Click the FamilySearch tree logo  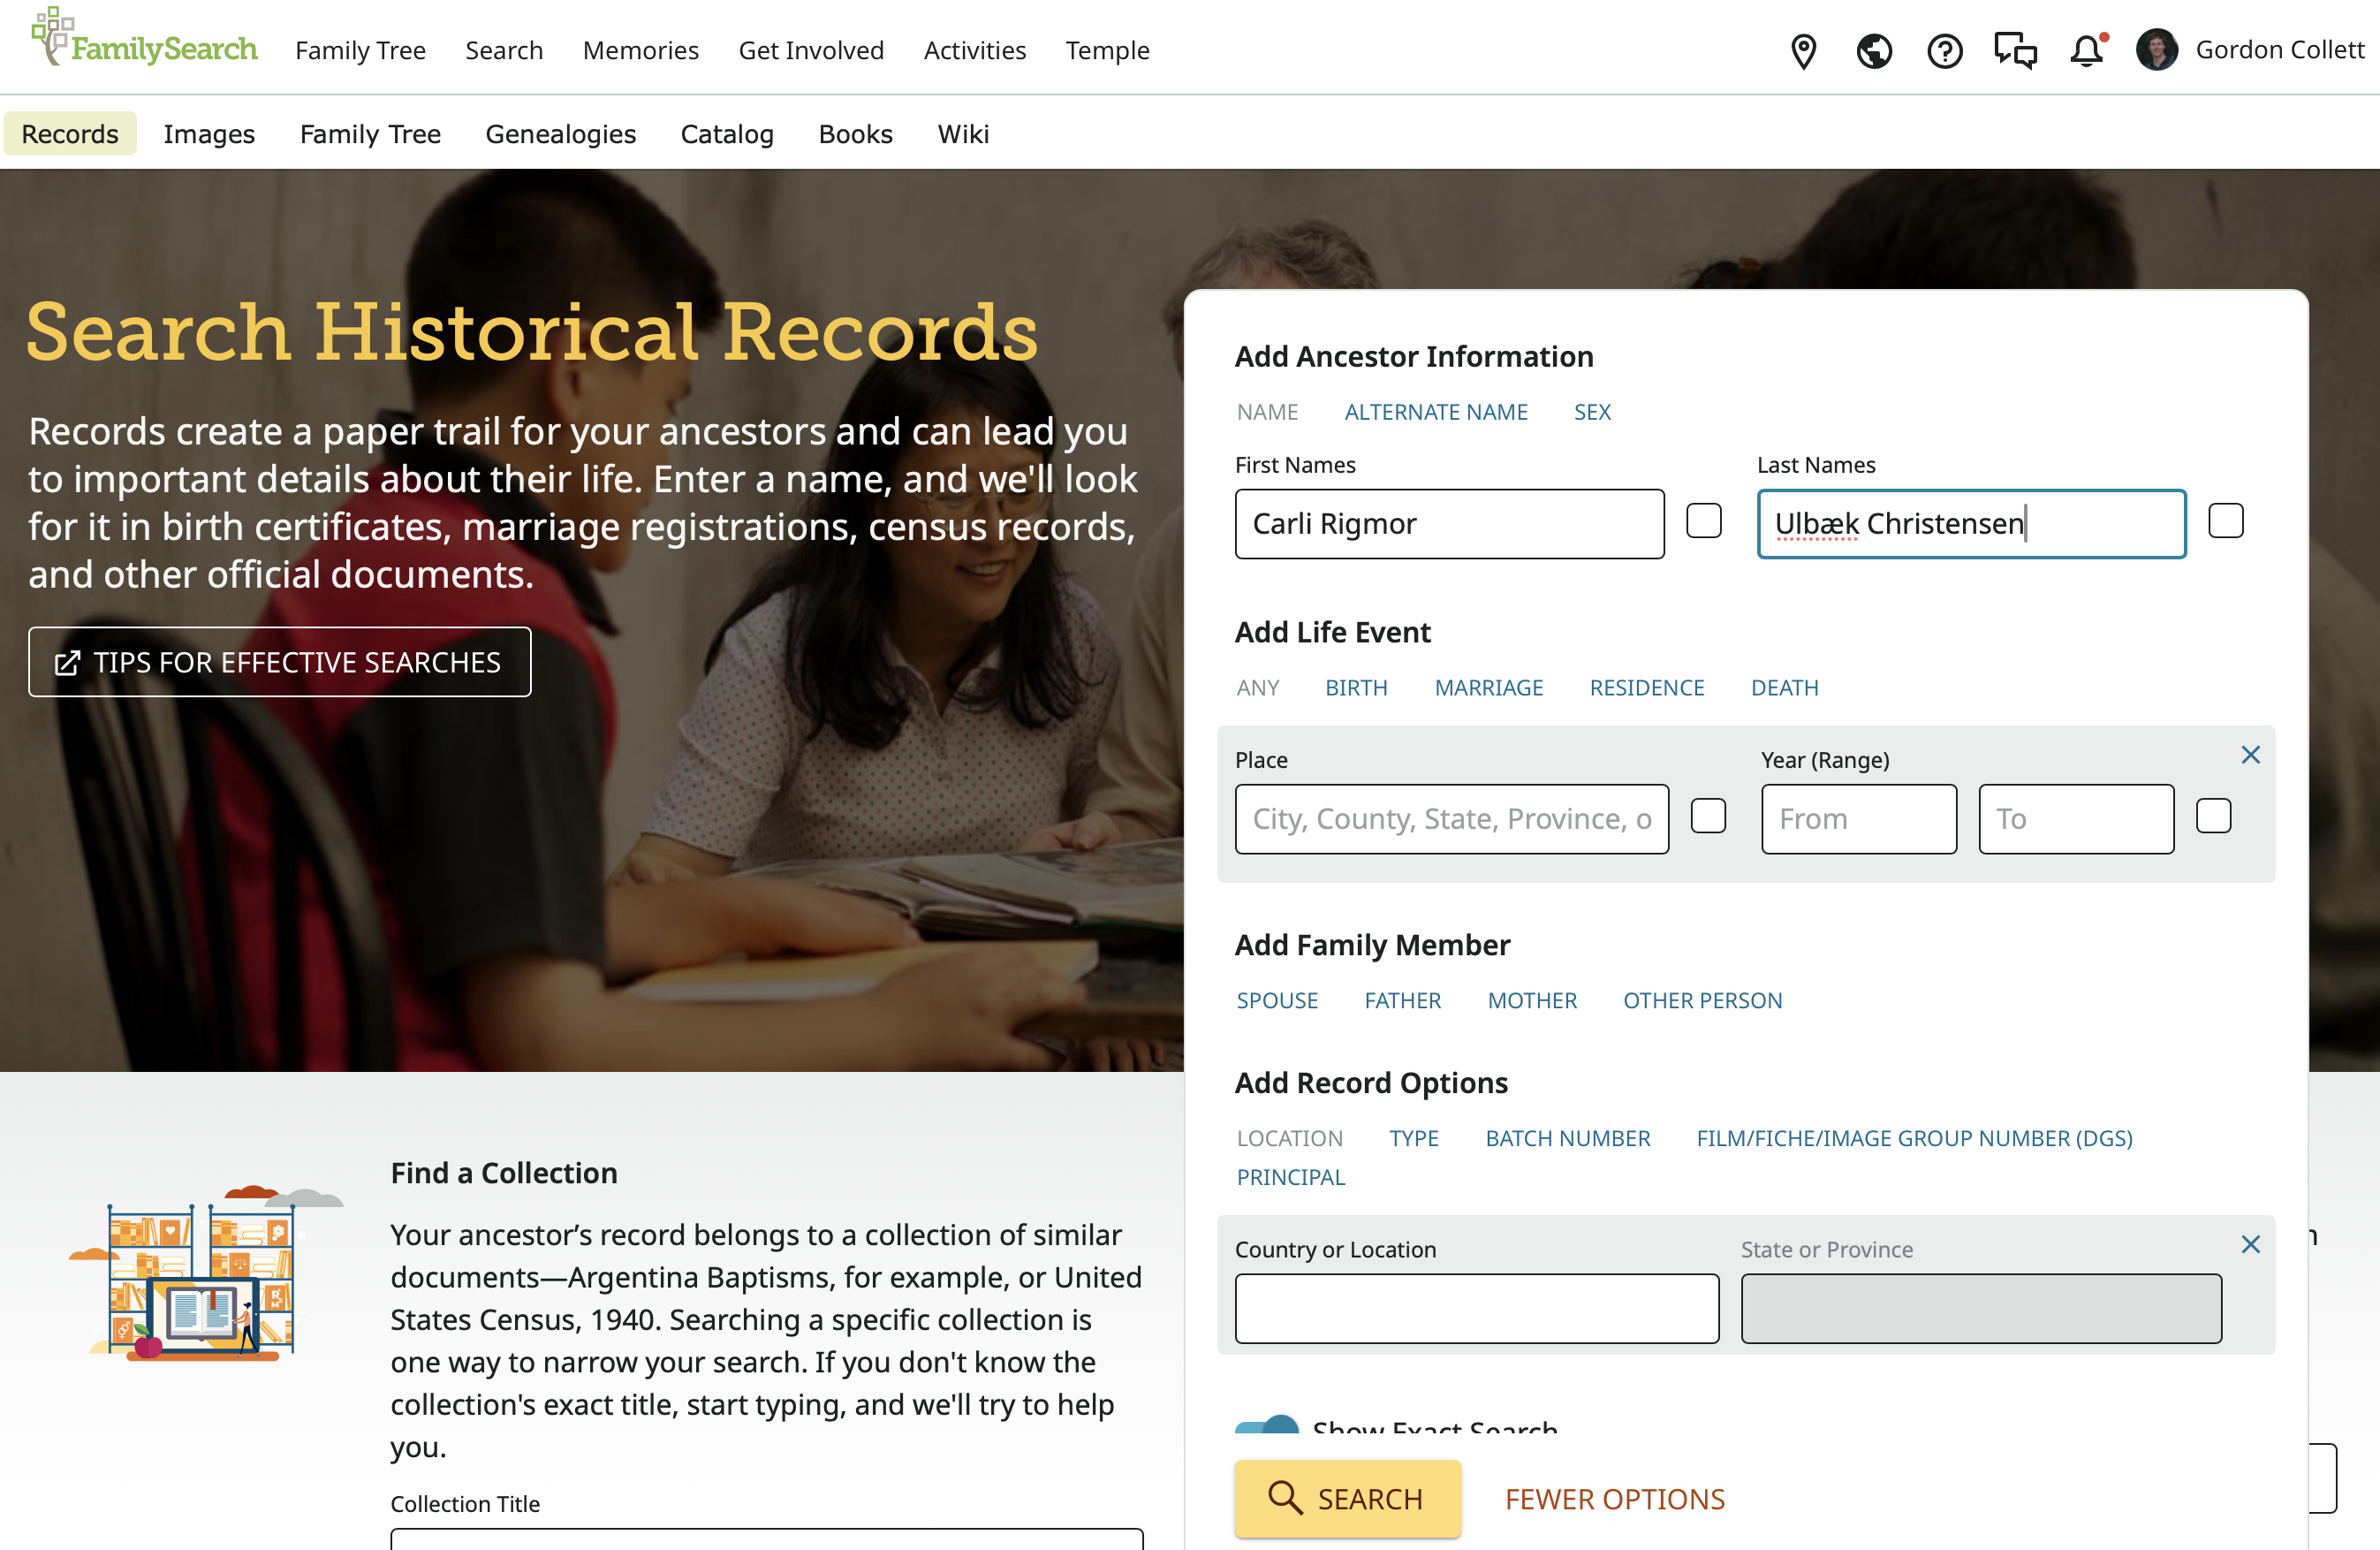coord(52,36)
